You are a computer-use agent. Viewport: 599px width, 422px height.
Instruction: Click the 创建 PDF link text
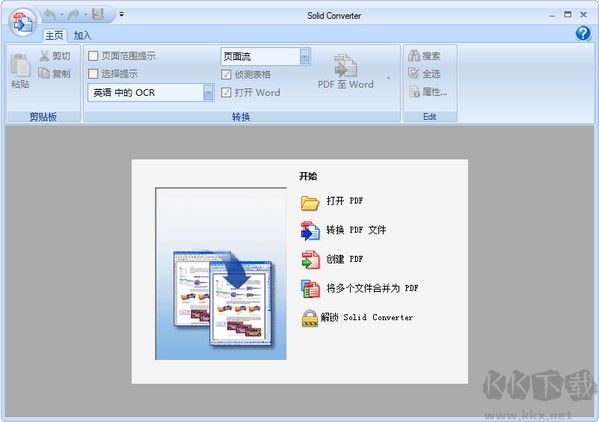pyautogui.click(x=345, y=259)
